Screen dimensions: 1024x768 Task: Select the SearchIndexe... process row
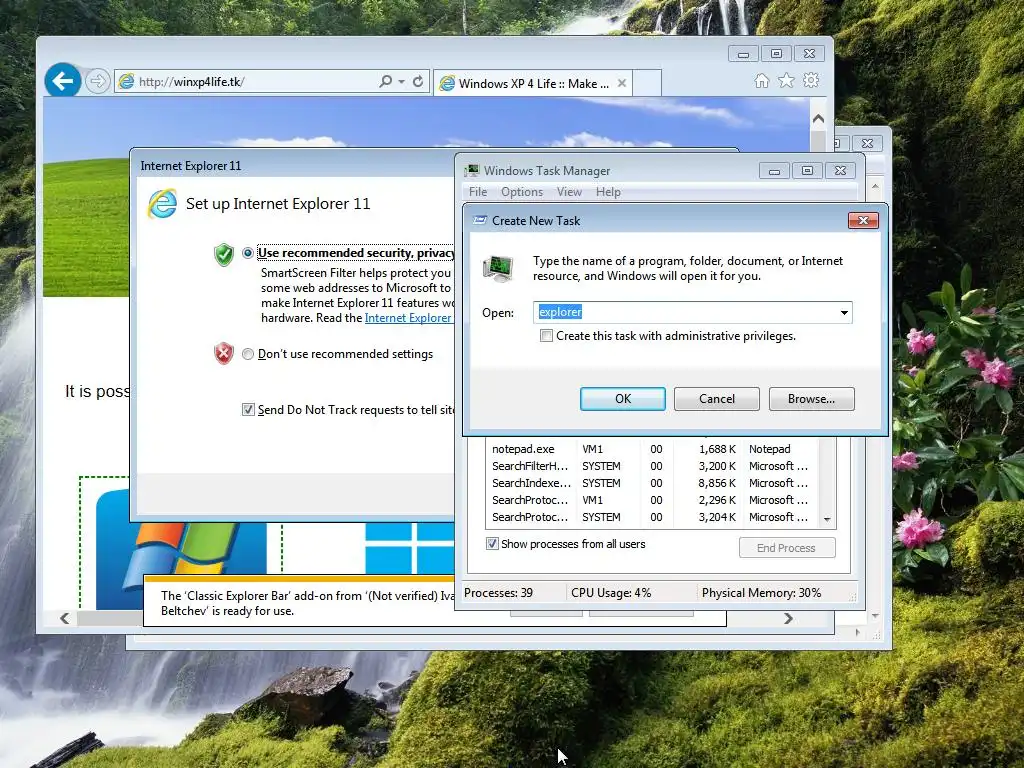pyautogui.click(x=652, y=483)
